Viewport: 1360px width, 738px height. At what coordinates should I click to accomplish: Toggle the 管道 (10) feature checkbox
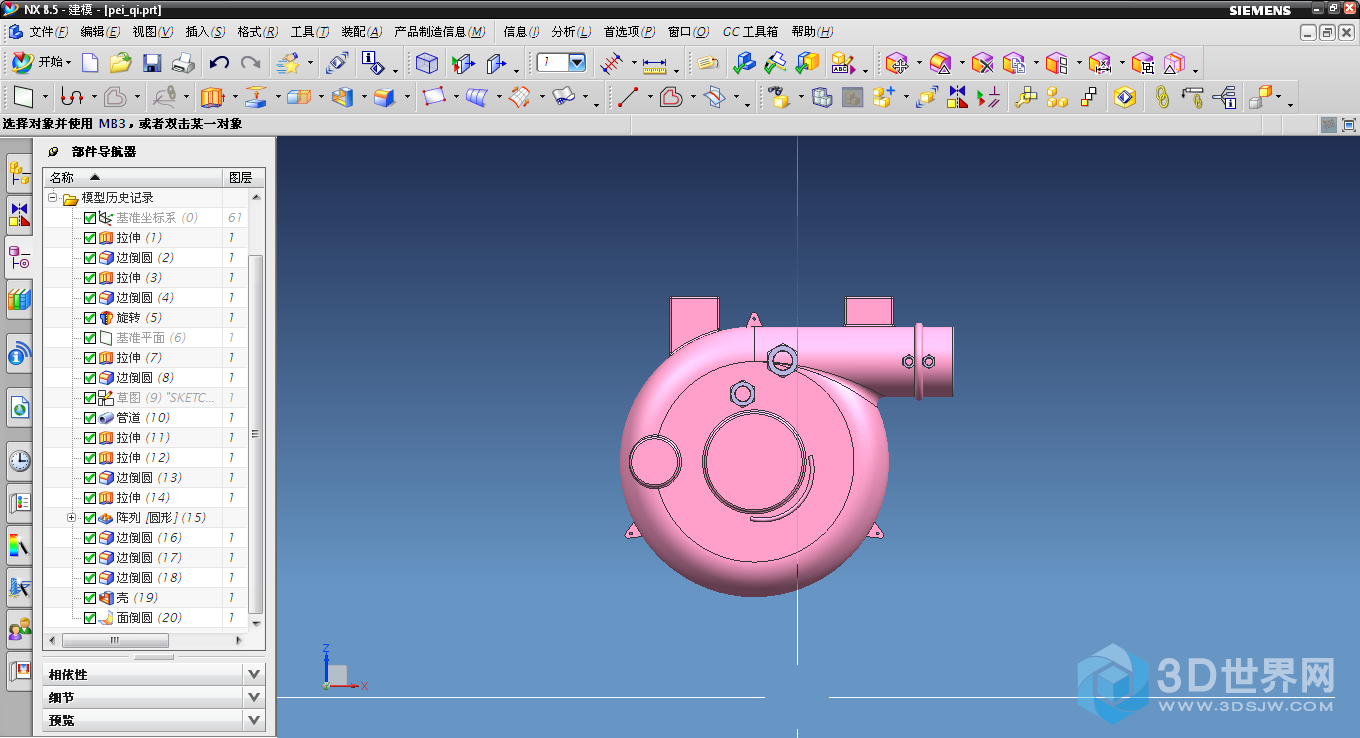point(90,418)
